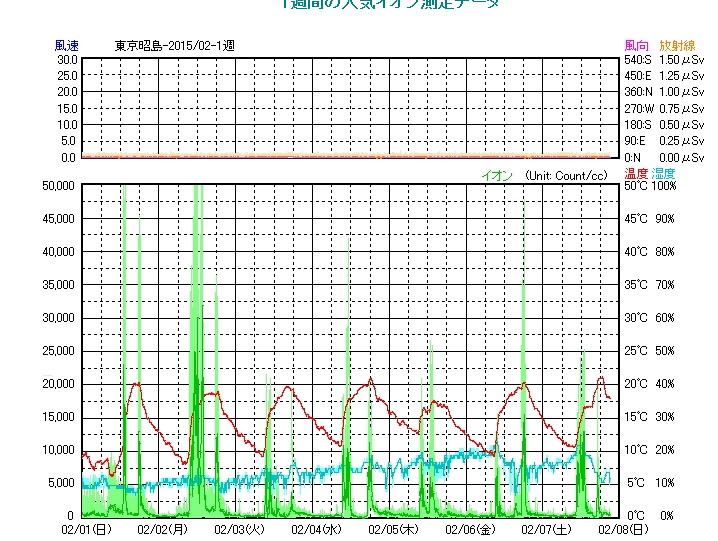Click the 30,000 ion axis value
The width and height of the screenshot is (718, 541).
[x=58, y=318]
